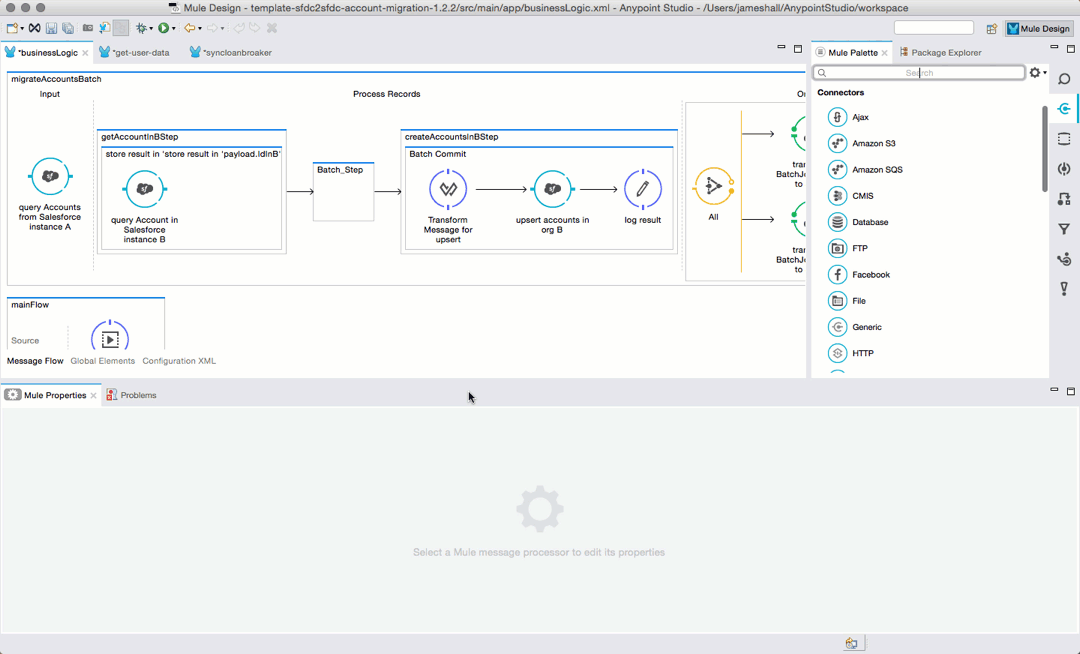Click the mainFlow title
1080x654 pixels.
click(x=30, y=305)
